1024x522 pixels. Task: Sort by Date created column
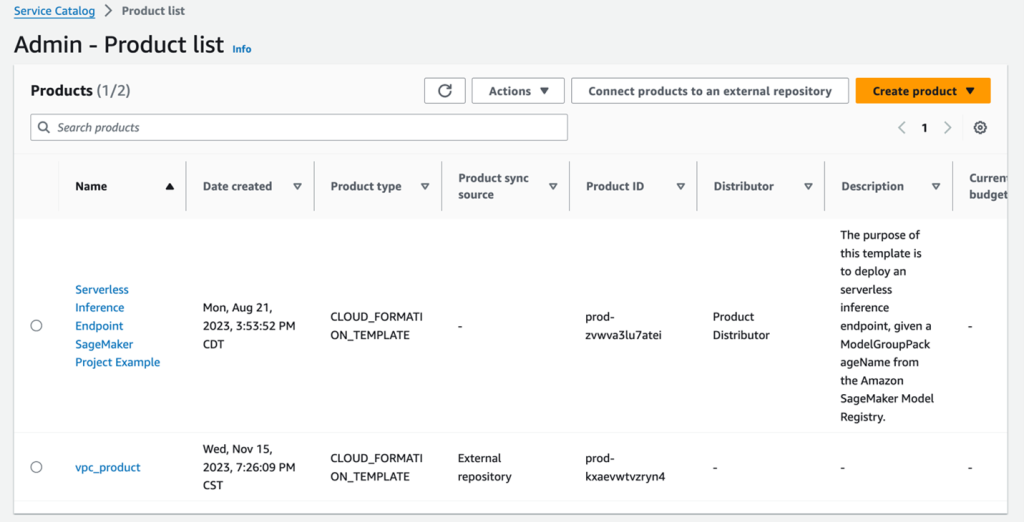point(297,187)
